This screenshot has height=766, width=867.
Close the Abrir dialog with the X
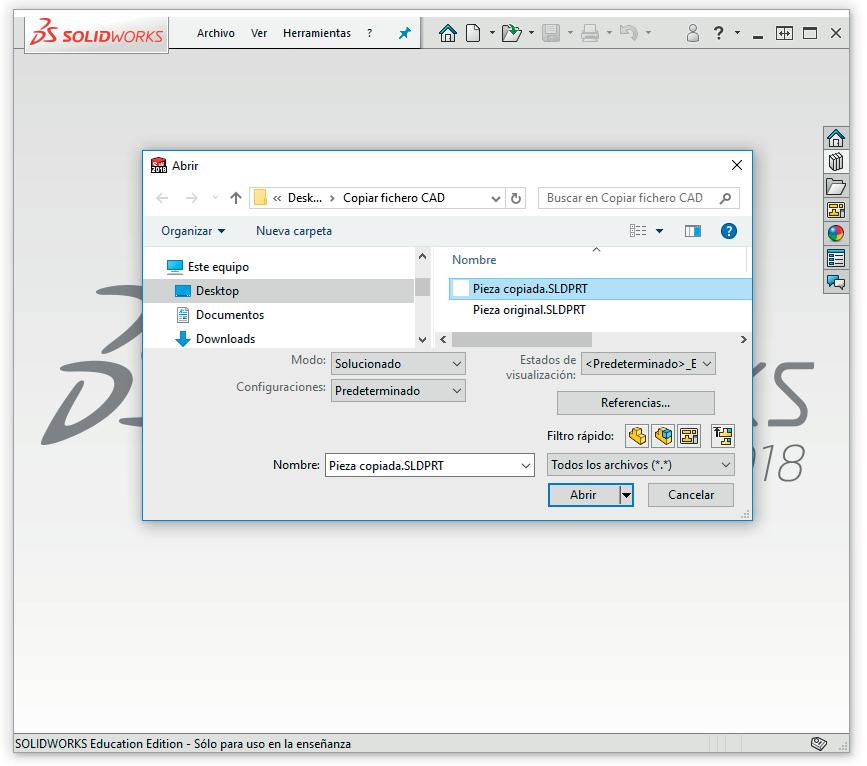(737, 165)
